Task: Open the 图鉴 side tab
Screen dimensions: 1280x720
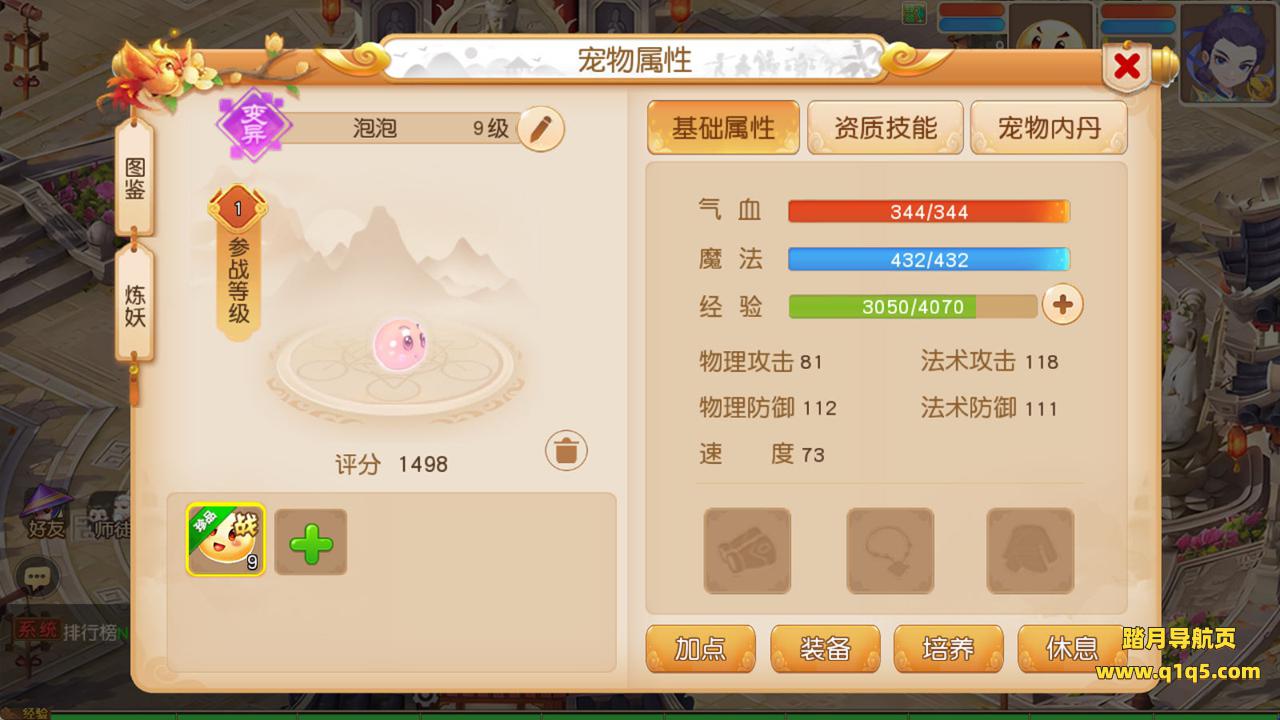Action: (135, 178)
